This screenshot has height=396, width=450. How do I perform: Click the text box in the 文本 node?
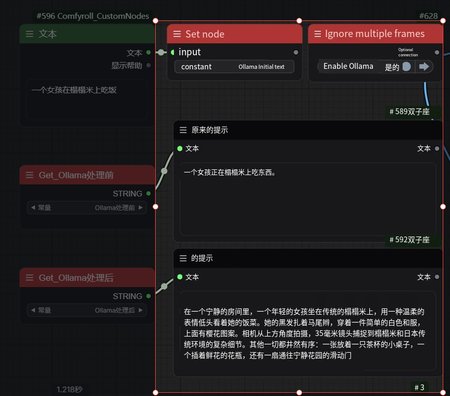click(87, 100)
